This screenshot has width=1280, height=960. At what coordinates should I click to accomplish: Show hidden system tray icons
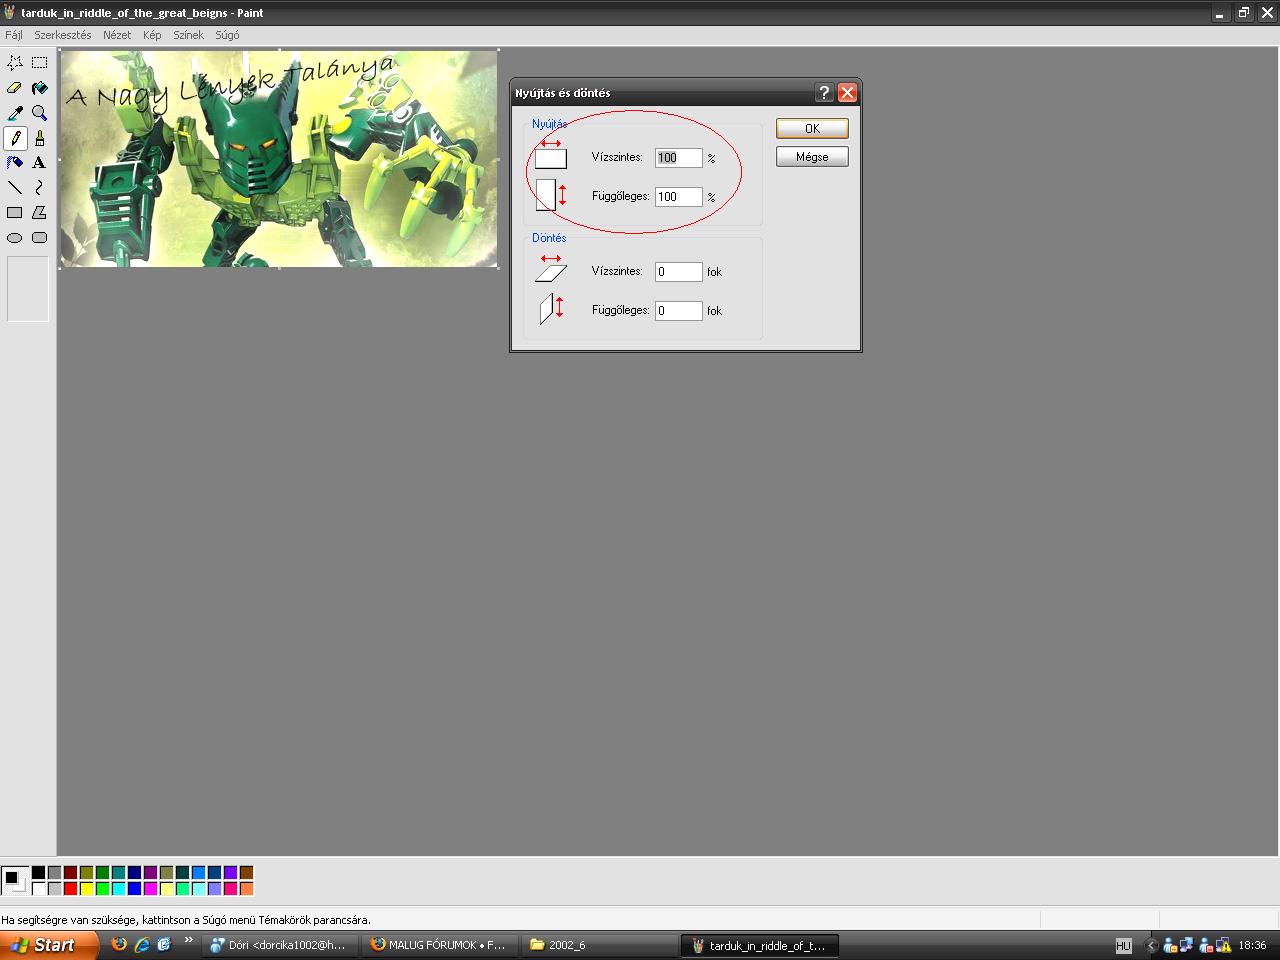(x=1151, y=945)
